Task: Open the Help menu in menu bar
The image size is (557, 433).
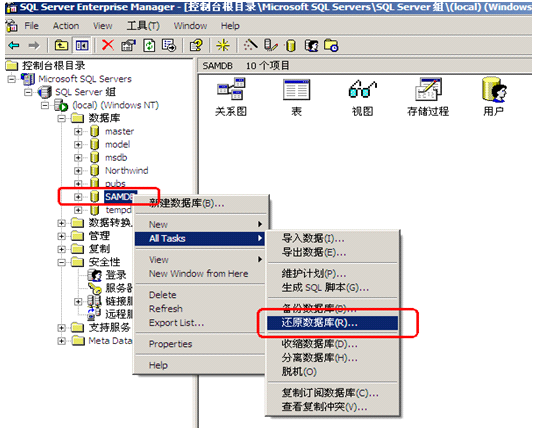Action: point(230,26)
